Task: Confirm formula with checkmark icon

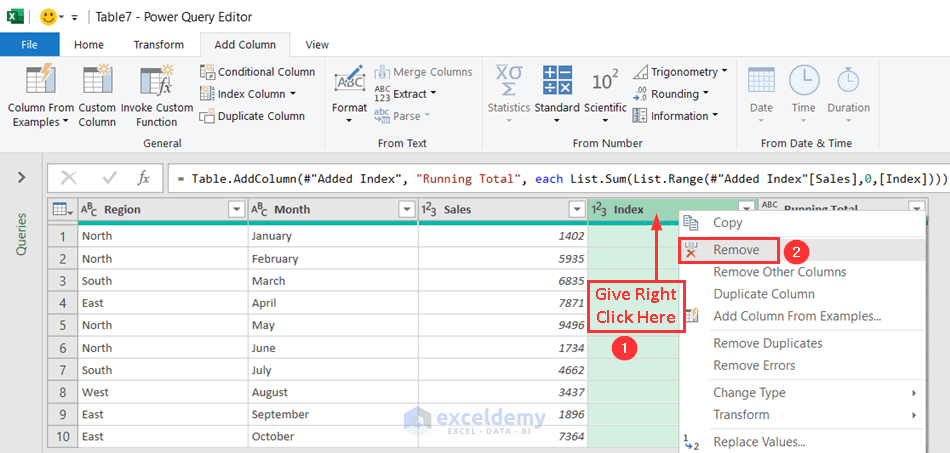Action: coord(110,178)
